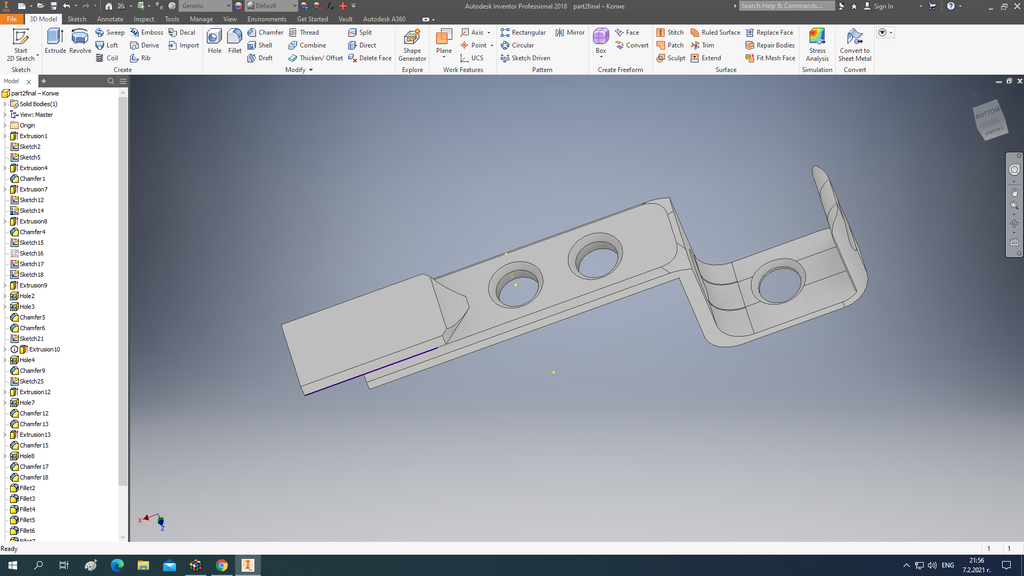Viewport: 1024px width, 576px height.
Task: Click the Fillet tool
Action: click(x=234, y=41)
